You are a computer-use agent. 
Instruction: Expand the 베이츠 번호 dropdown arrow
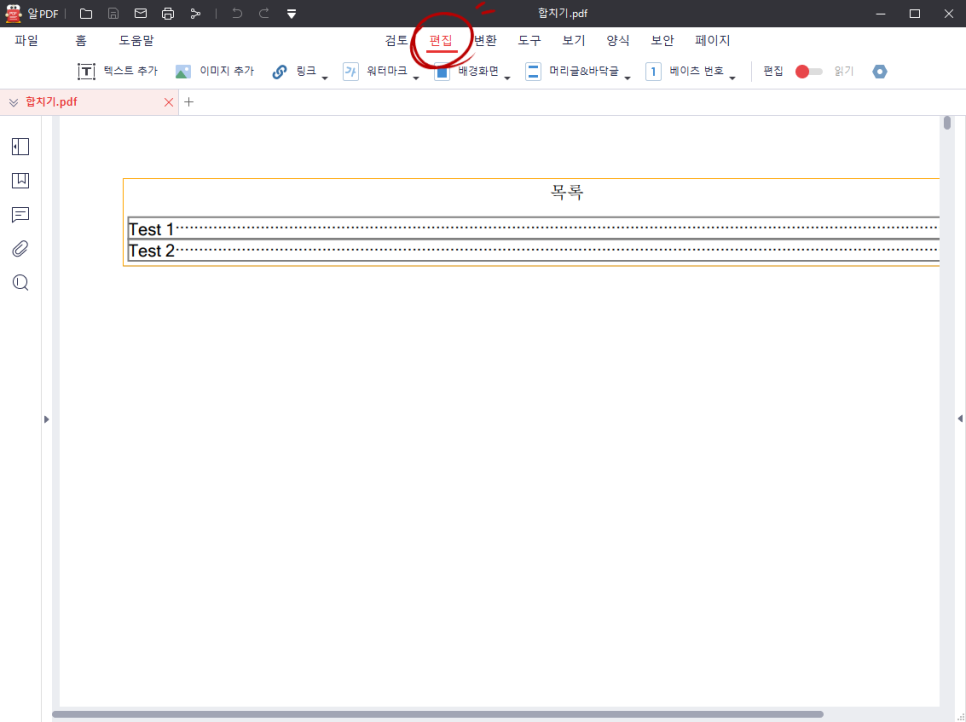coord(732,78)
